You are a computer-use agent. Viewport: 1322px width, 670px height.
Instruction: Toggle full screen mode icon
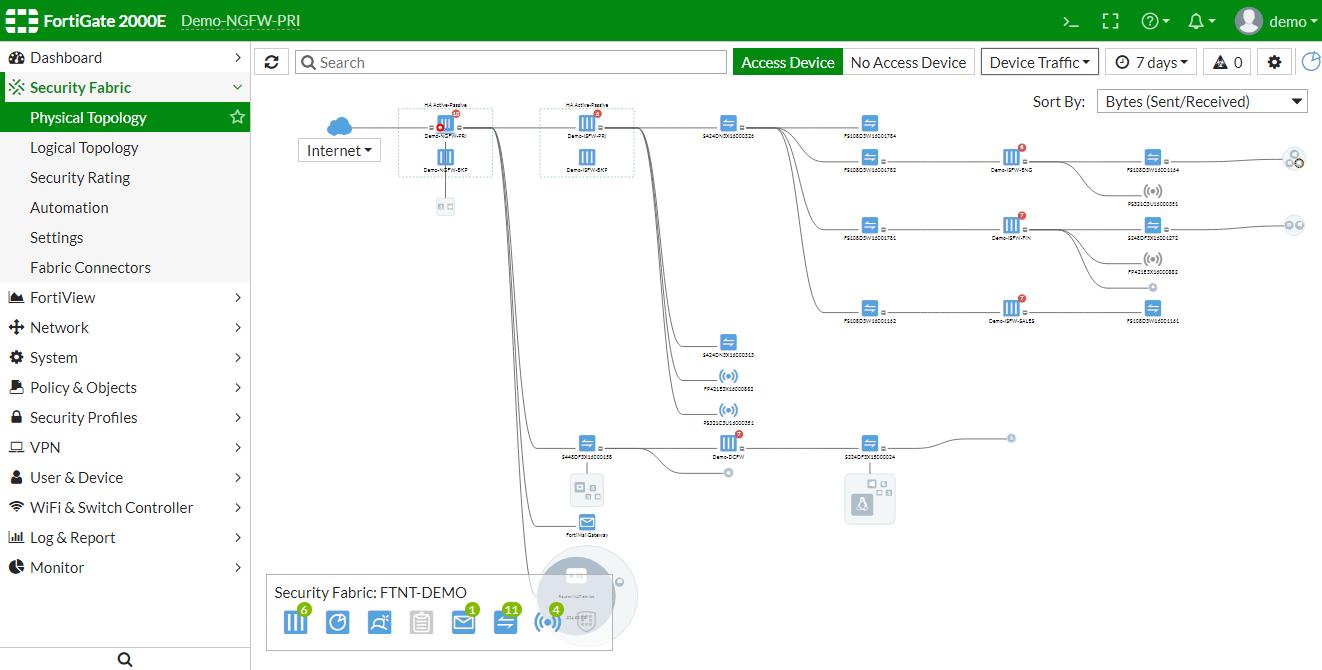pos(1110,21)
